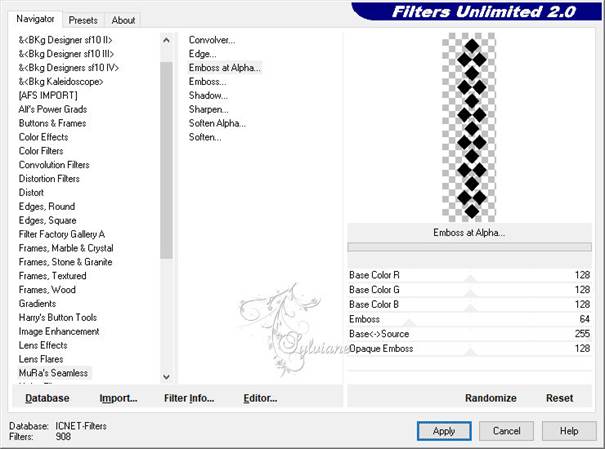Choose Frames, Wood category
Screen dimensions: 605x449
[x=47, y=290]
